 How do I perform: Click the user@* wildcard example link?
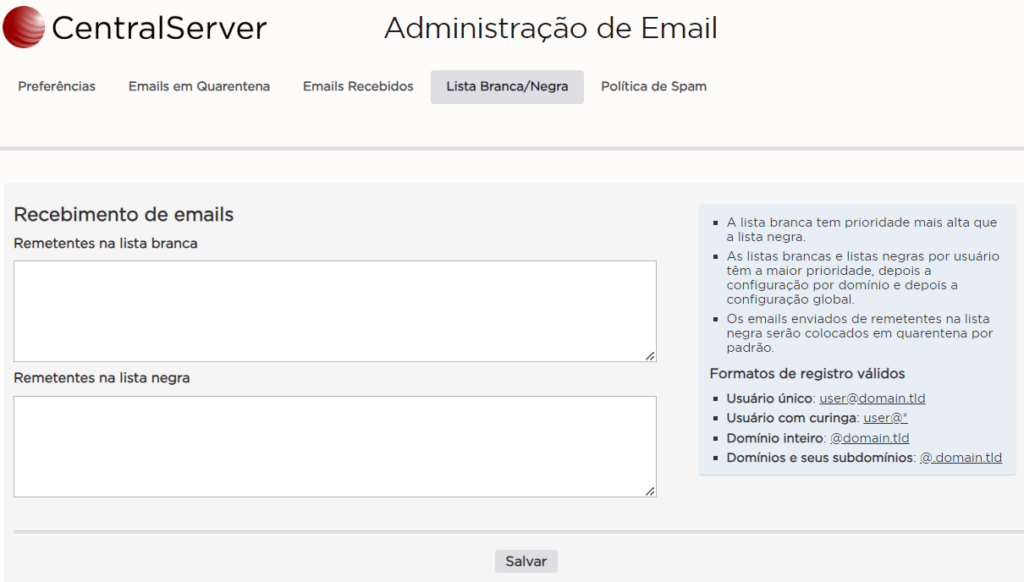click(x=885, y=418)
